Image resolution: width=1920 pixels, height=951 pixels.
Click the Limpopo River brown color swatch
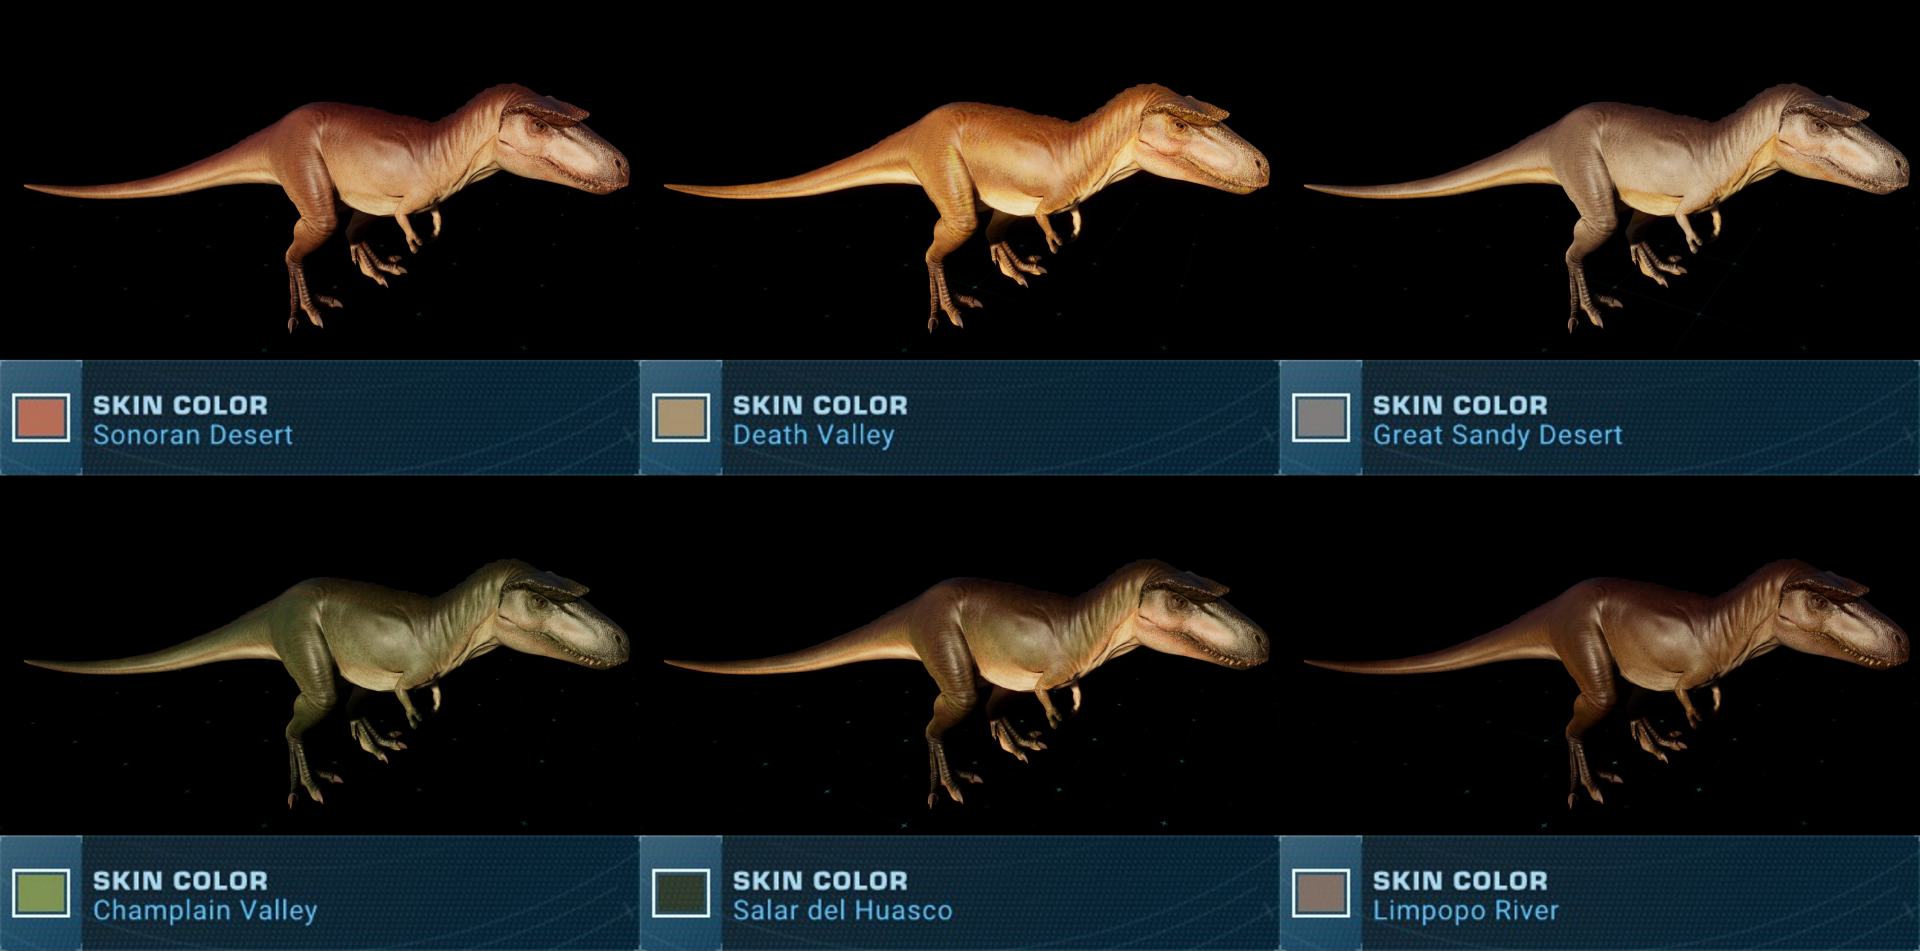coord(1321,893)
